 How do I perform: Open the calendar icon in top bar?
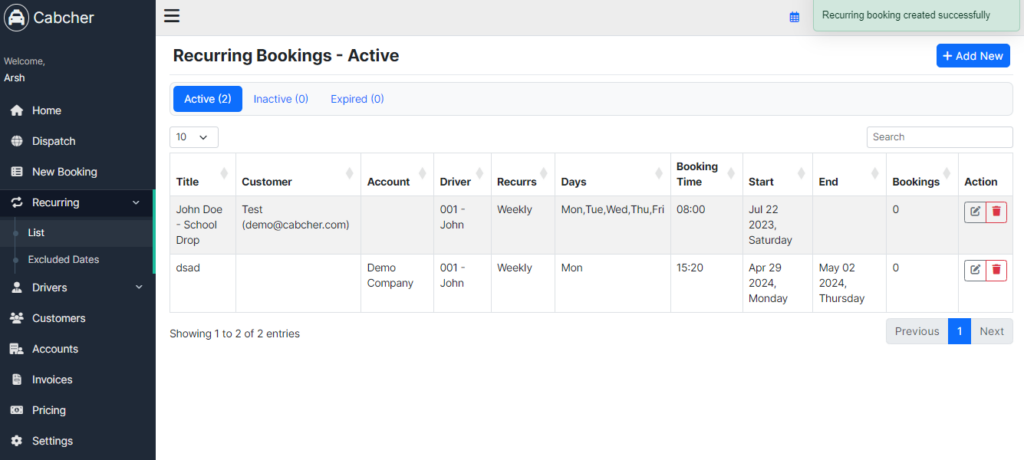(794, 17)
